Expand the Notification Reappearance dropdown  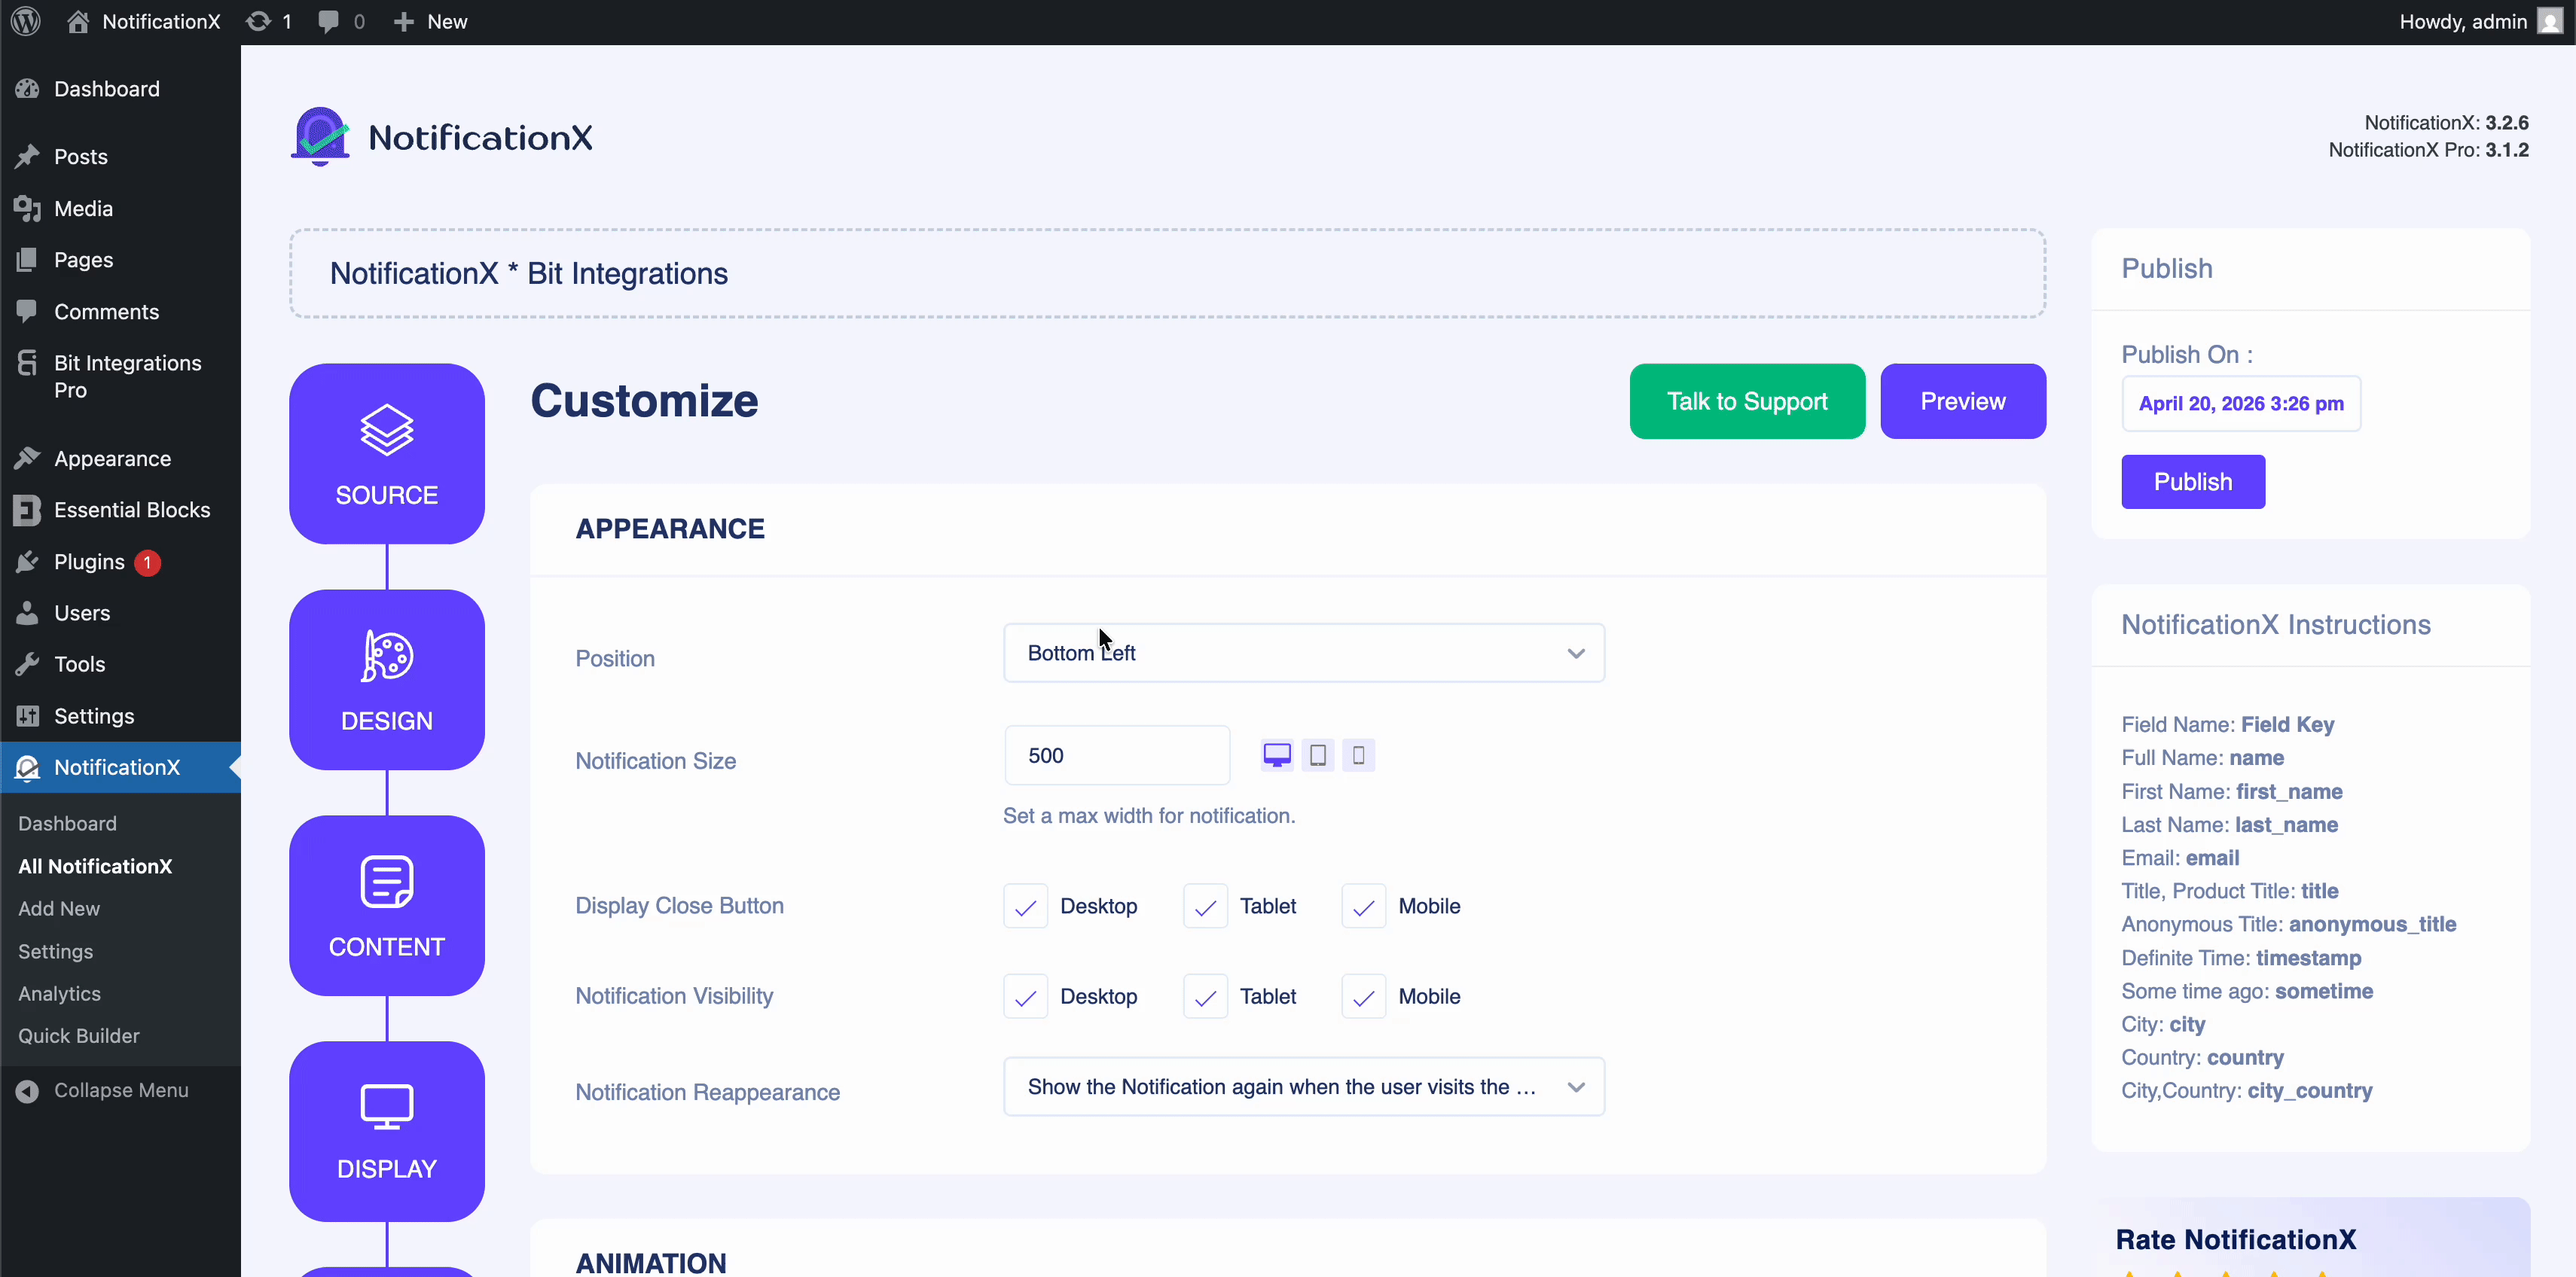click(x=1303, y=1086)
